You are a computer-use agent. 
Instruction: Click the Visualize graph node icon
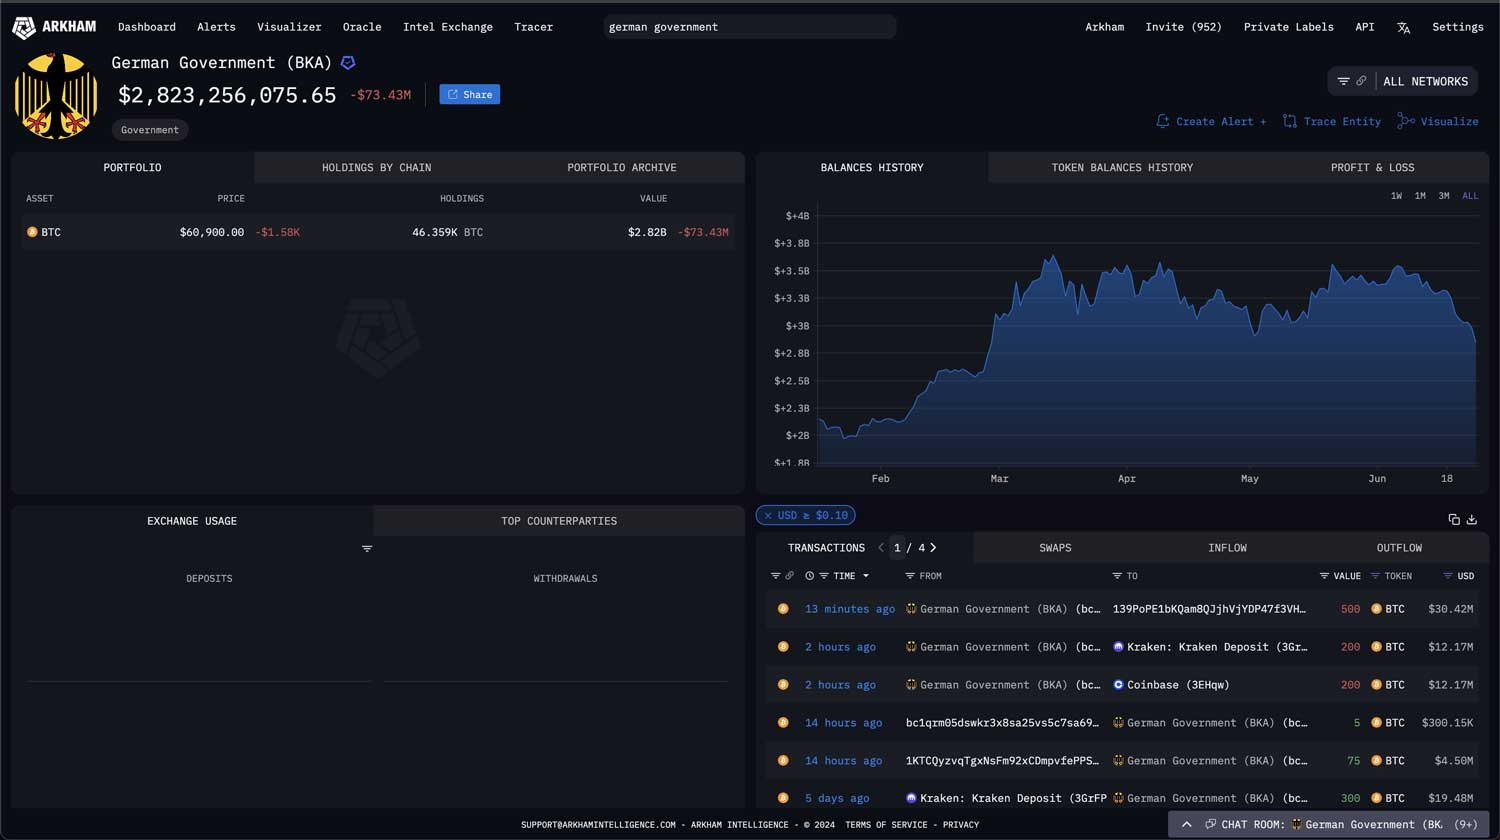[x=1406, y=121]
